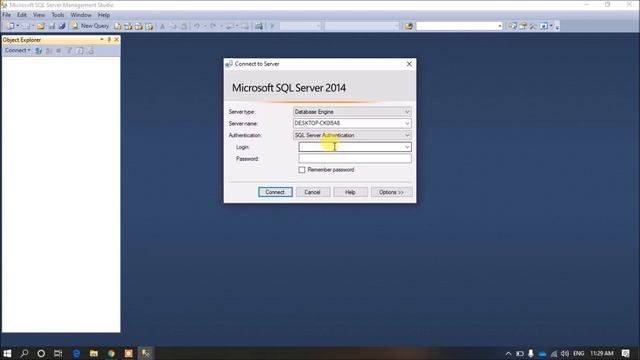640x360 pixels.
Task: Open the Help menu
Action: (x=104, y=15)
